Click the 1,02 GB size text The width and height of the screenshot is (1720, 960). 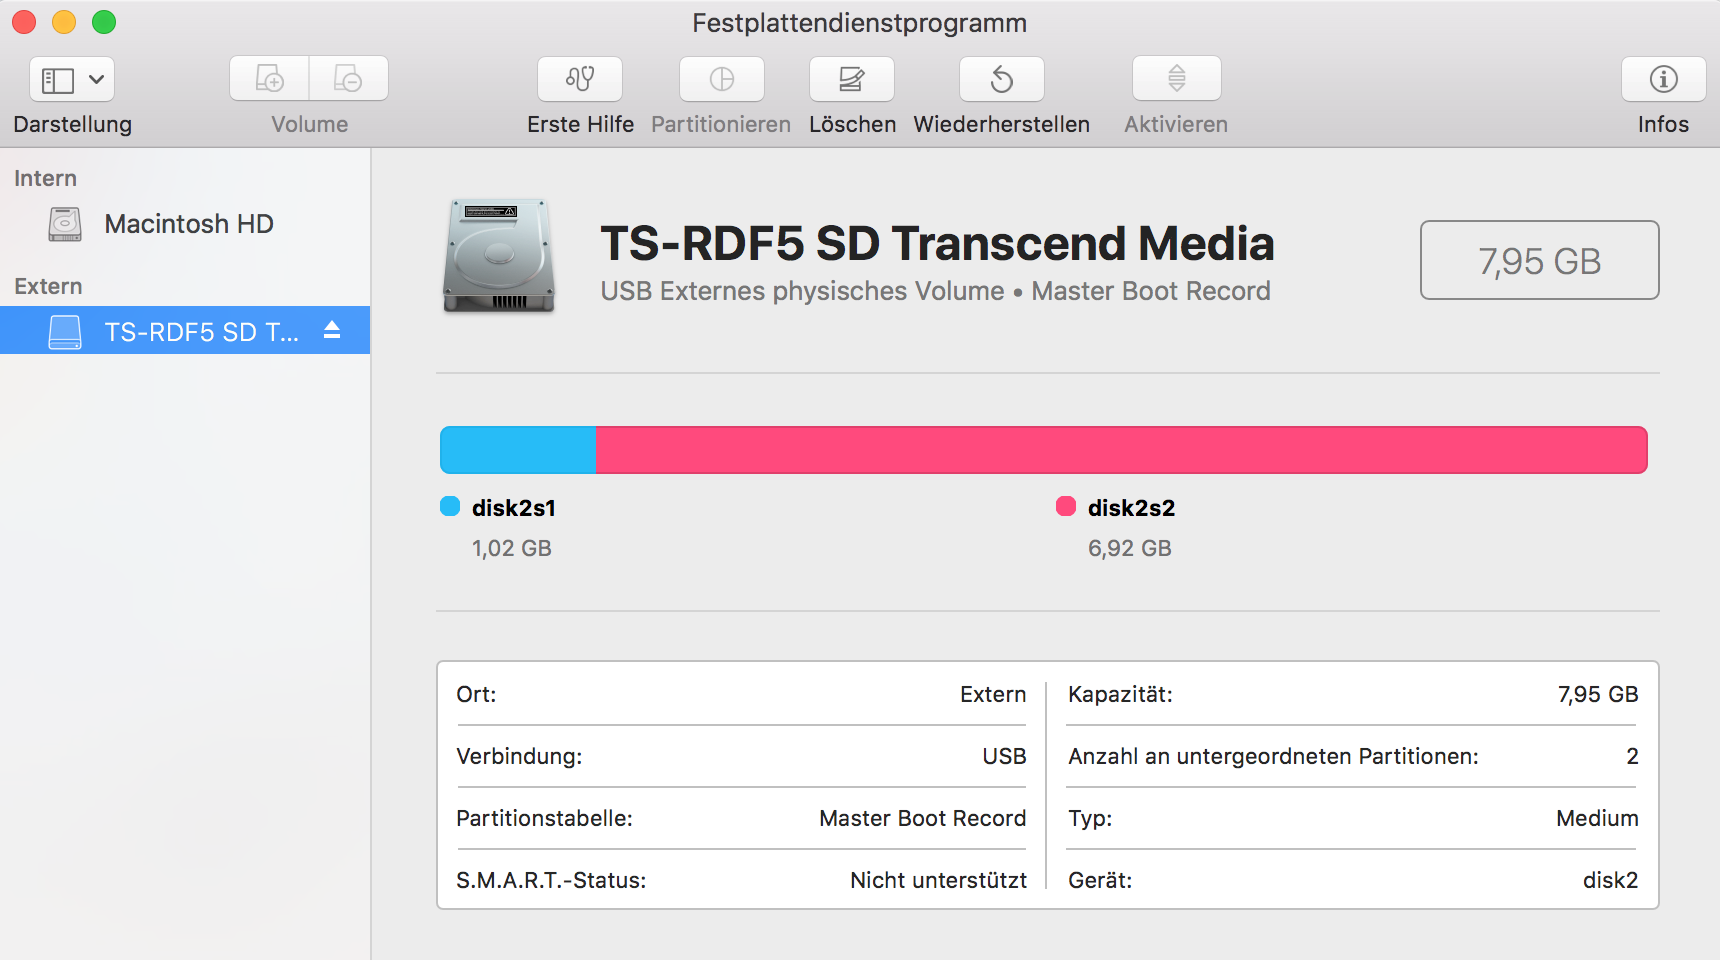click(512, 548)
